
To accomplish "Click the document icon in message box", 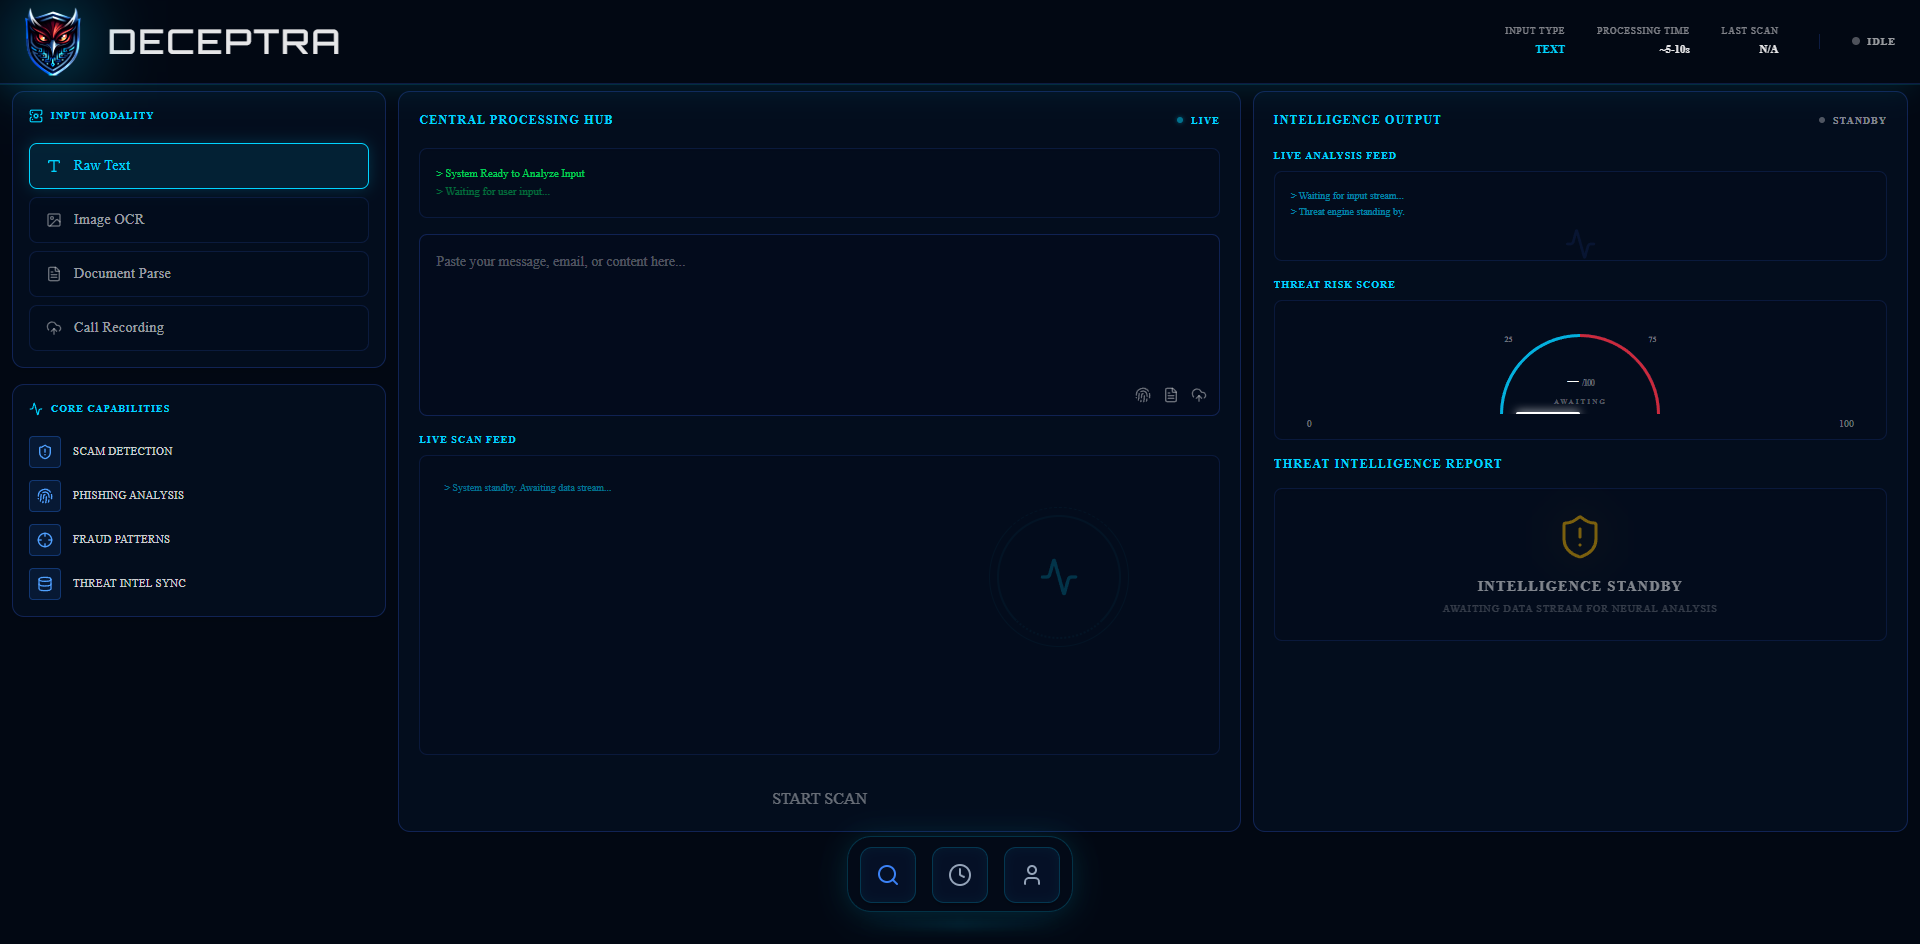I will point(1171,395).
